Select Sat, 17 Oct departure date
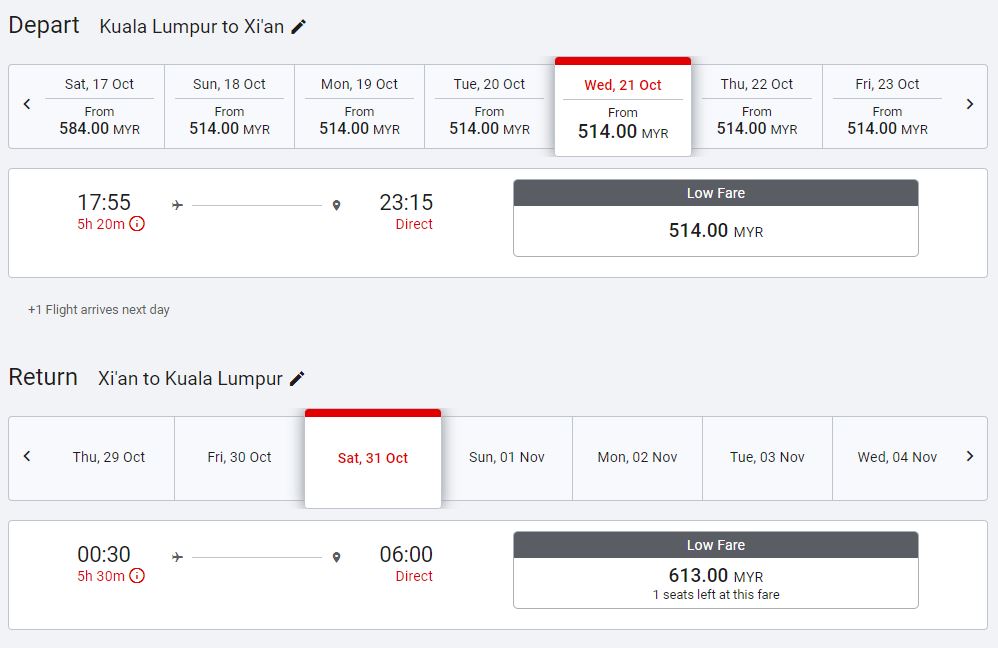The width and height of the screenshot is (998, 648). (x=99, y=106)
